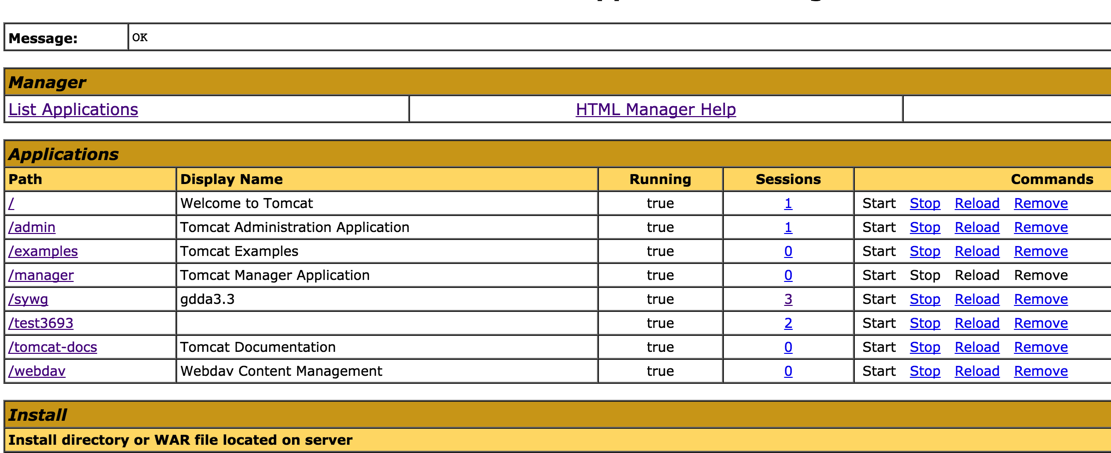
Task: Remove the Tomcat Examples application
Action: pyautogui.click(x=1041, y=251)
